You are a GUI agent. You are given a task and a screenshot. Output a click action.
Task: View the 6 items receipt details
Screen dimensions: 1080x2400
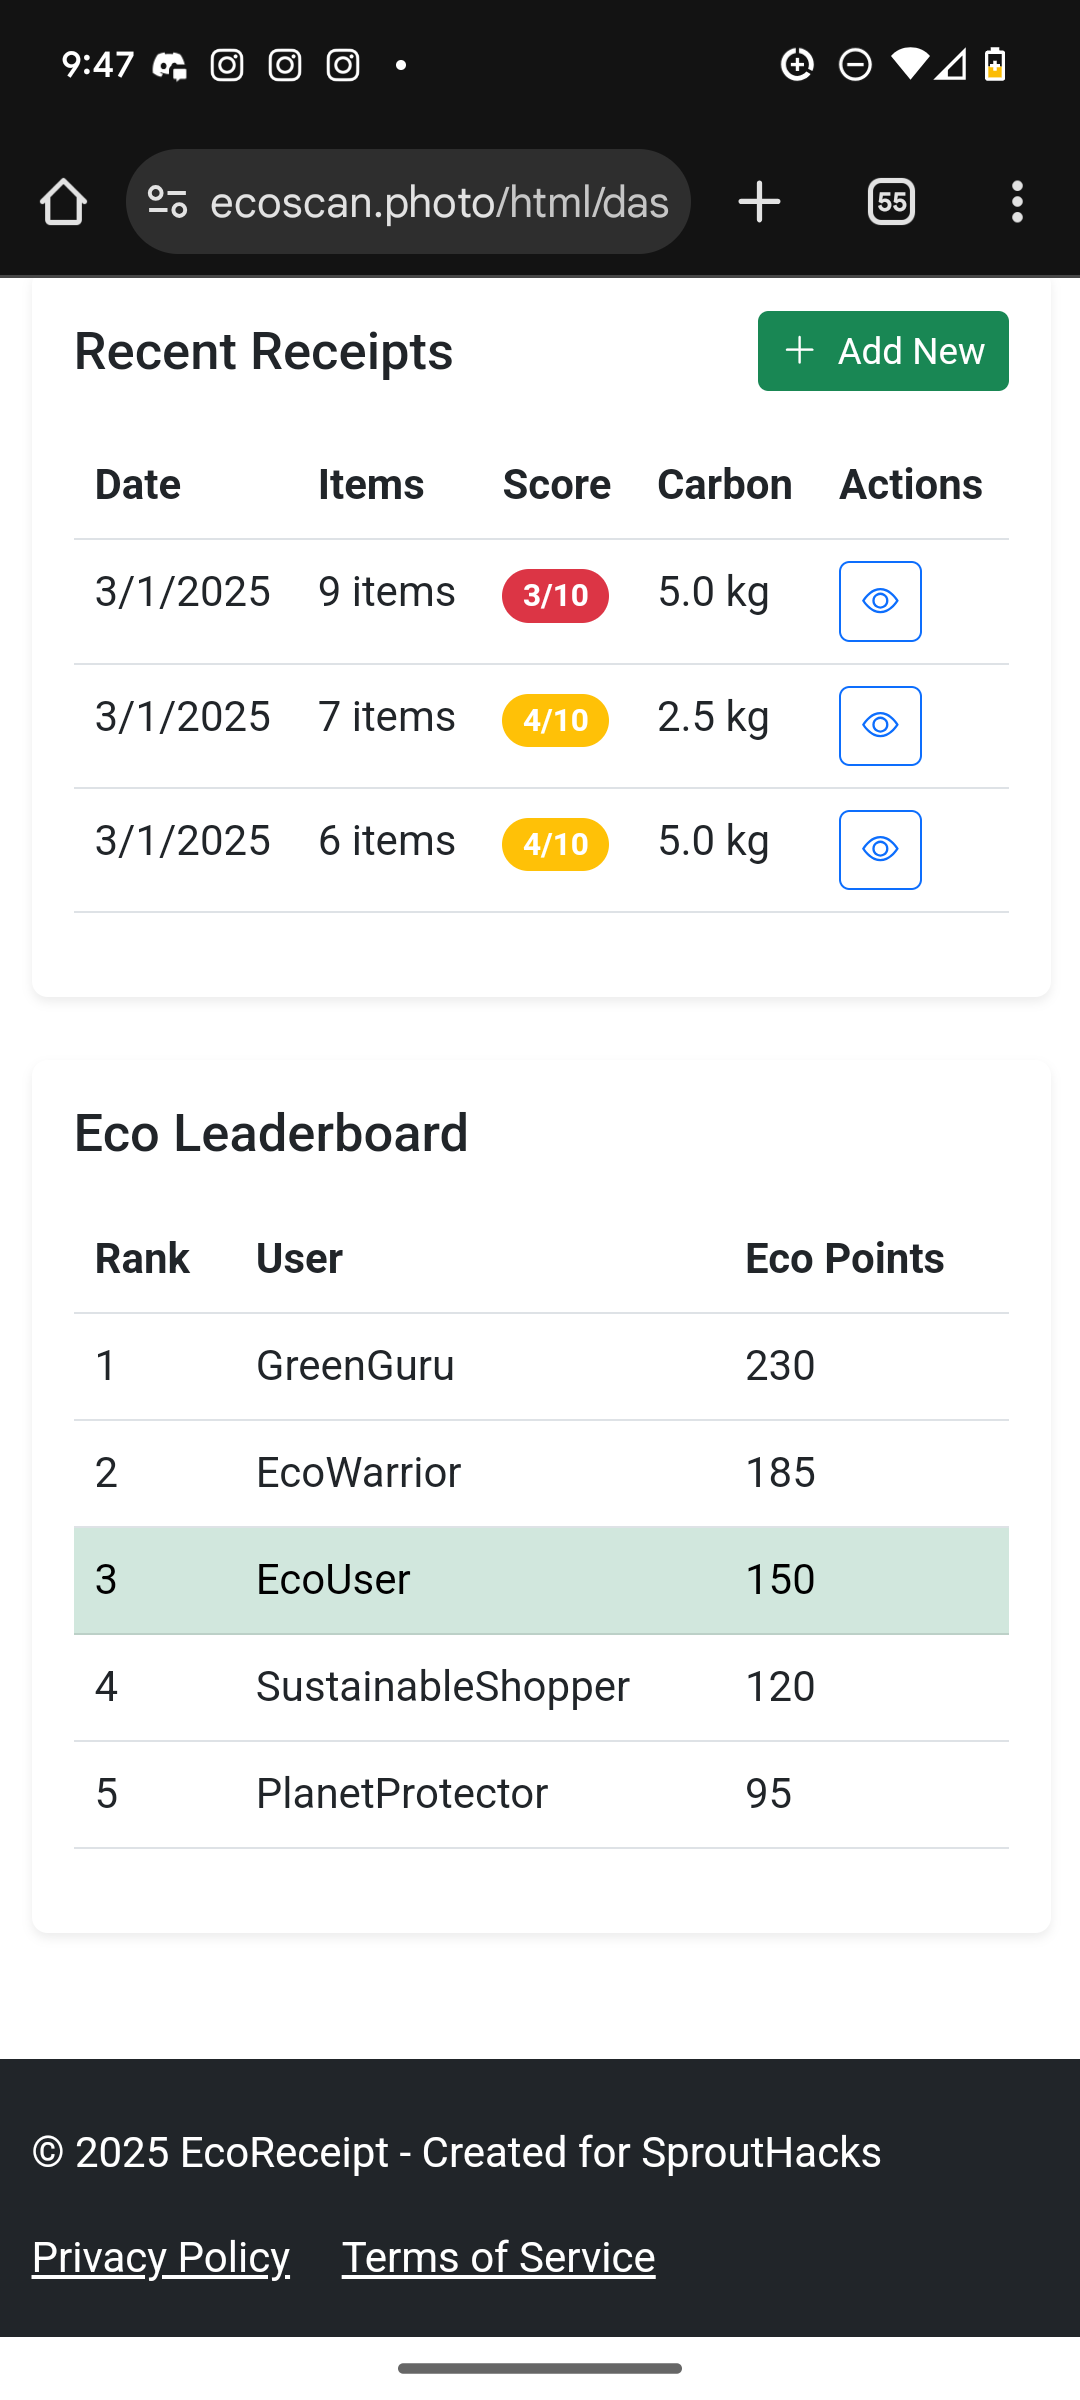point(879,850)
